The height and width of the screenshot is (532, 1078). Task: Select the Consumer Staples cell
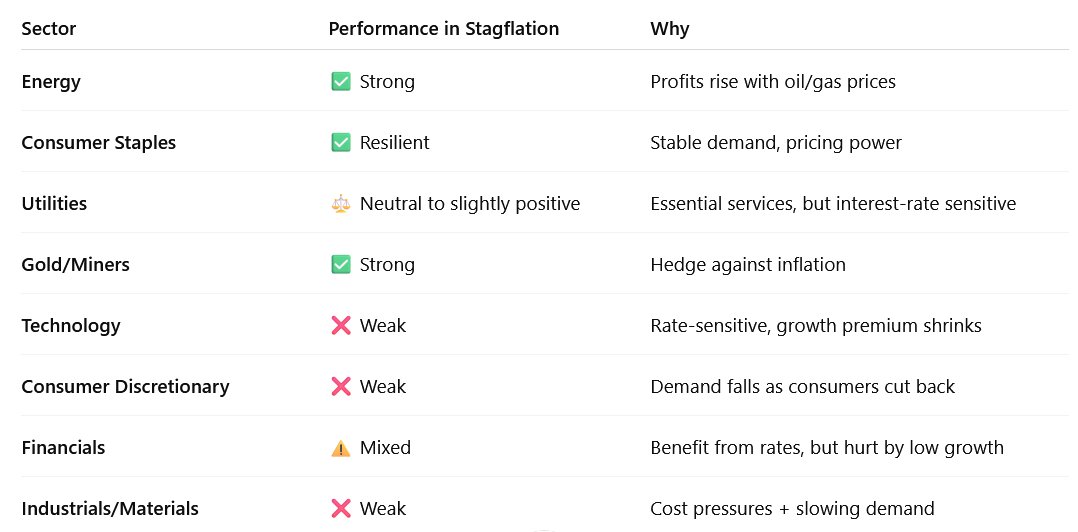coord(98,143)
